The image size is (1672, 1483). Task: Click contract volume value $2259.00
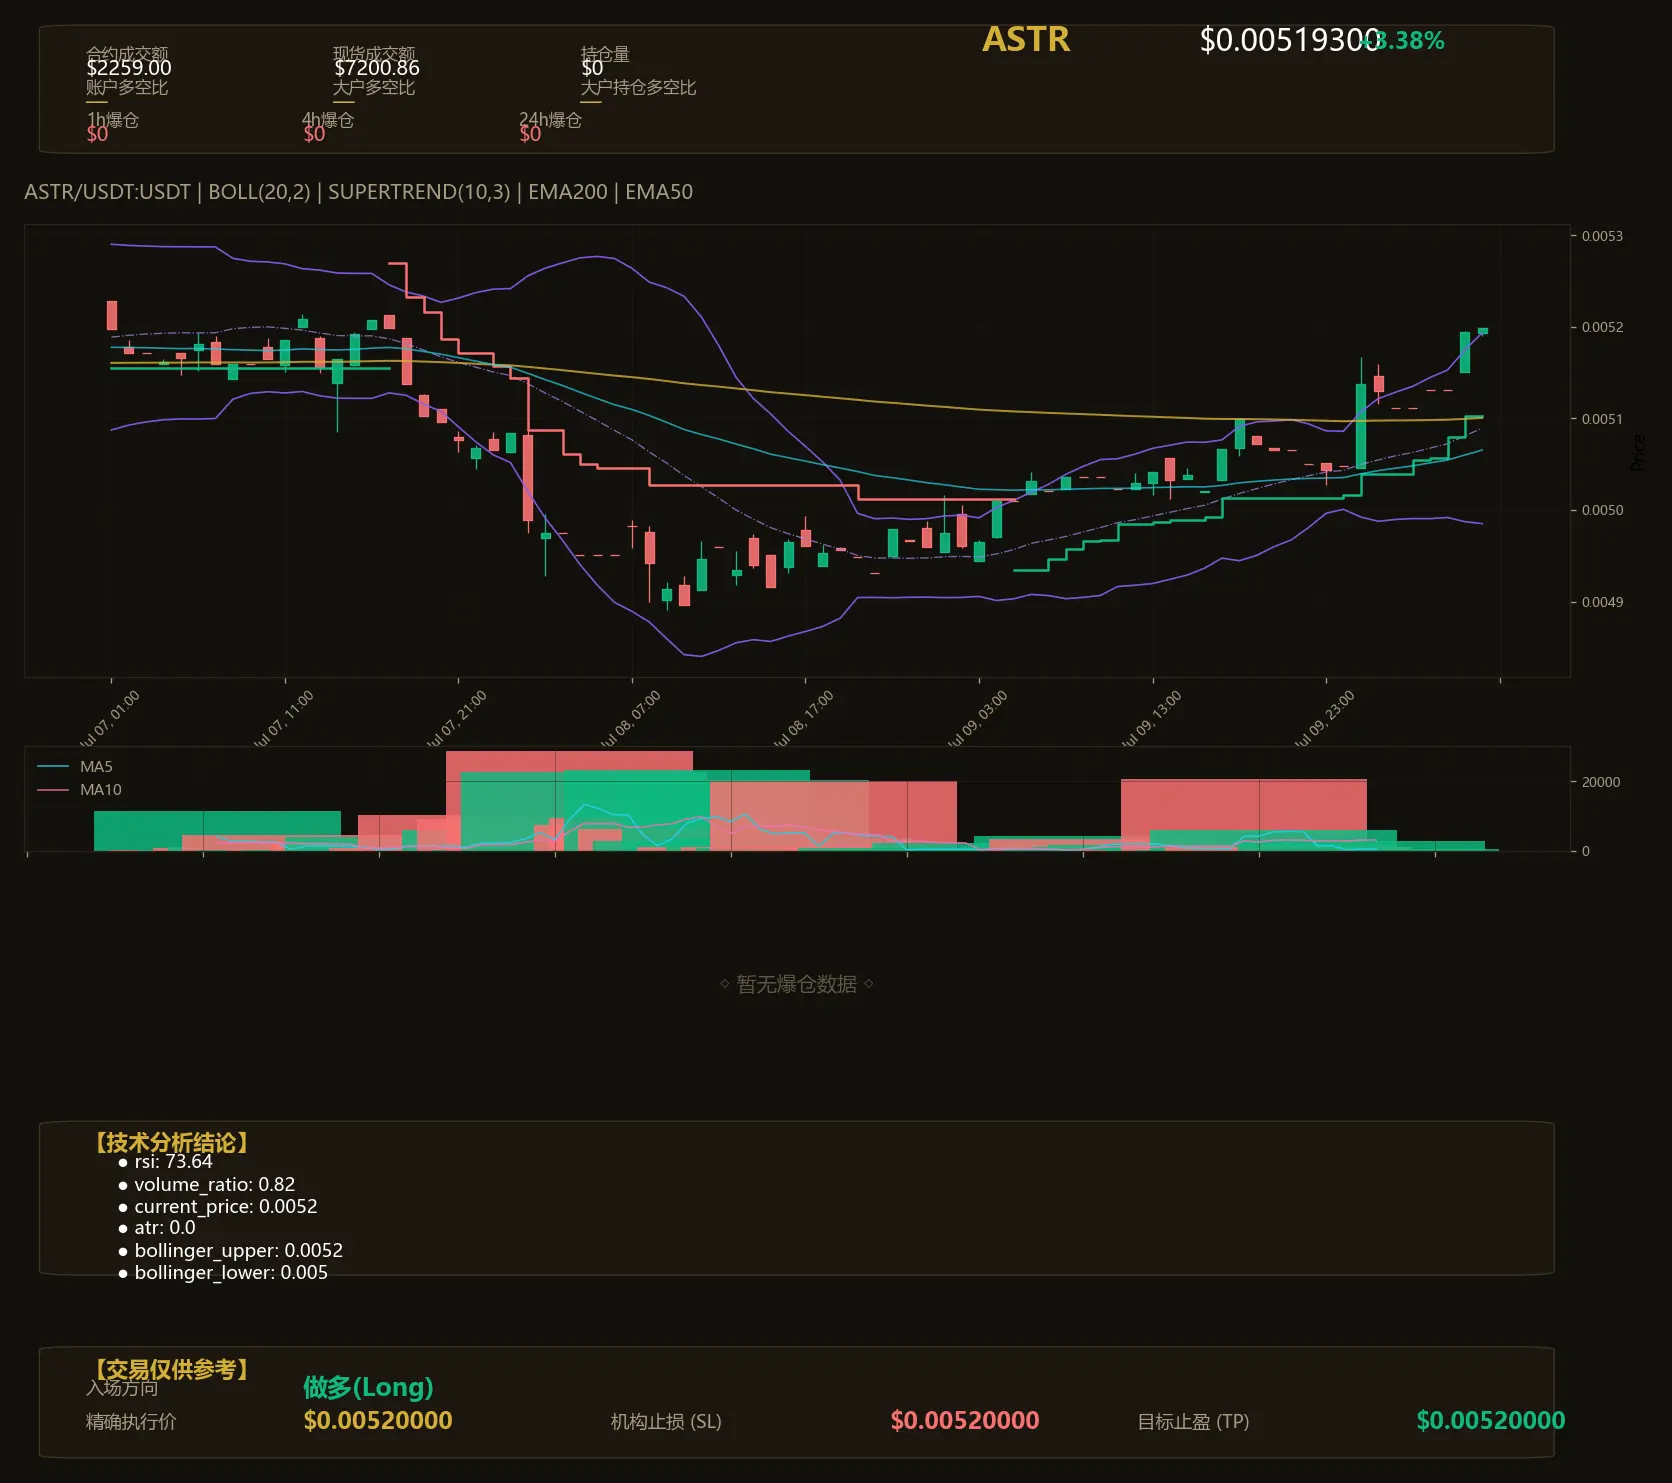[129, 68]
